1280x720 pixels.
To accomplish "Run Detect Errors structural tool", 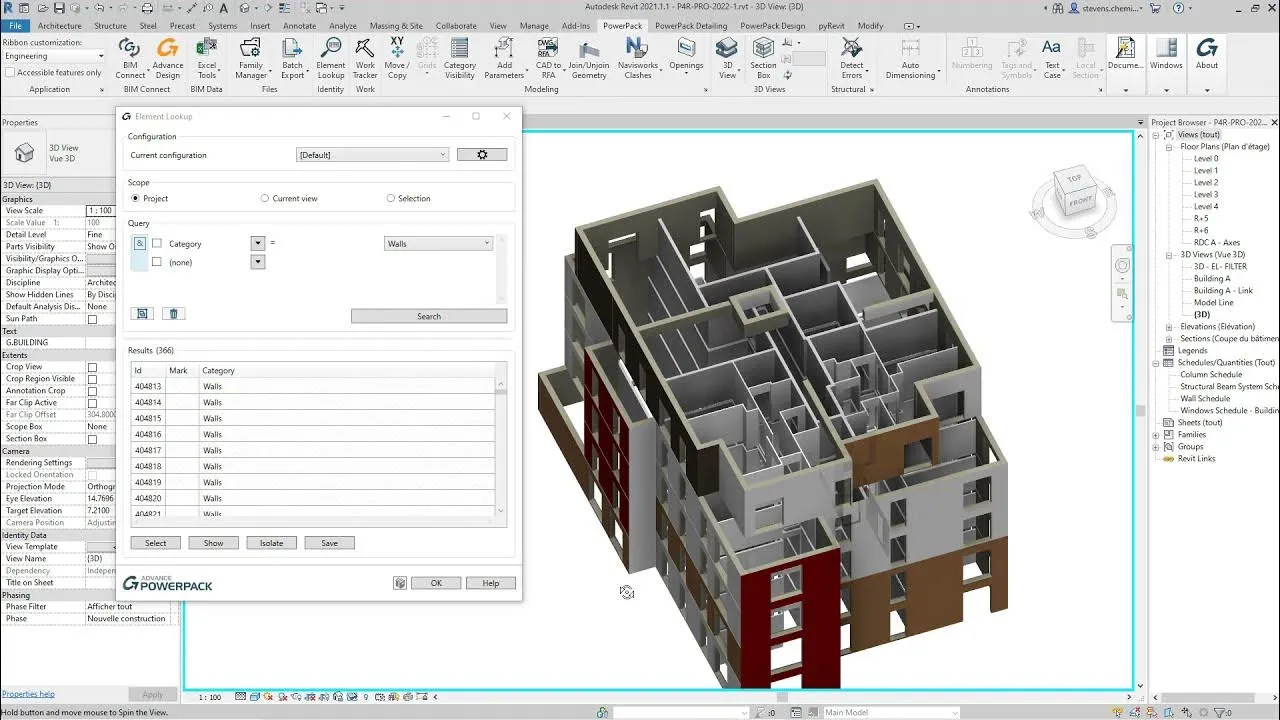I will (x=852, y=59).
